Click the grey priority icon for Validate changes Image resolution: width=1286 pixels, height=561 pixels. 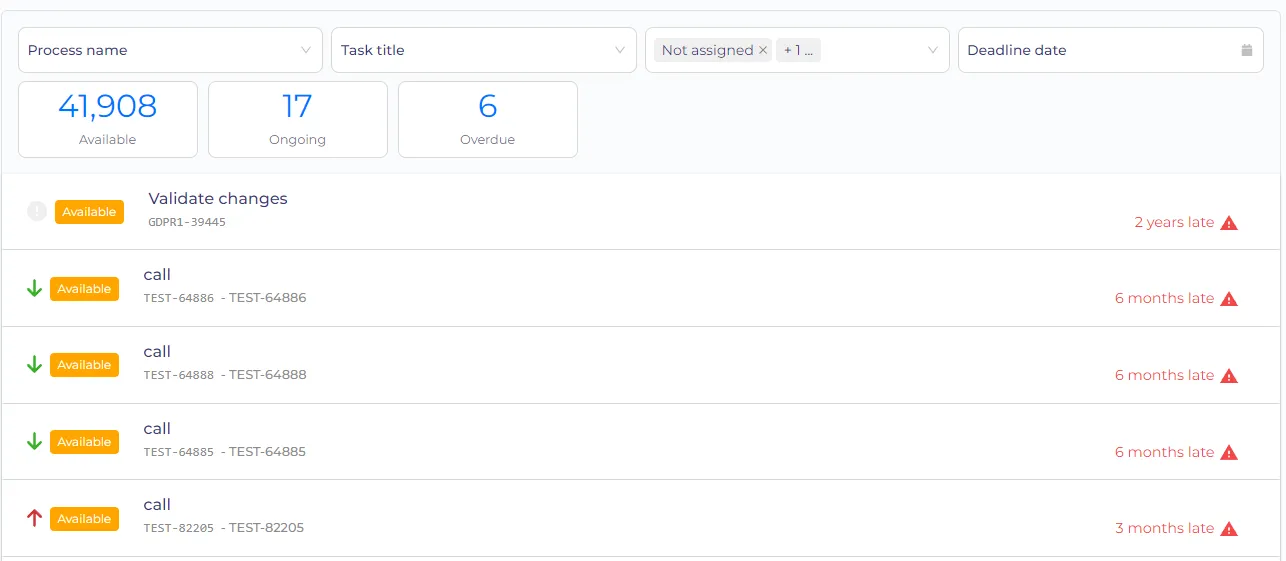point(37,211)
